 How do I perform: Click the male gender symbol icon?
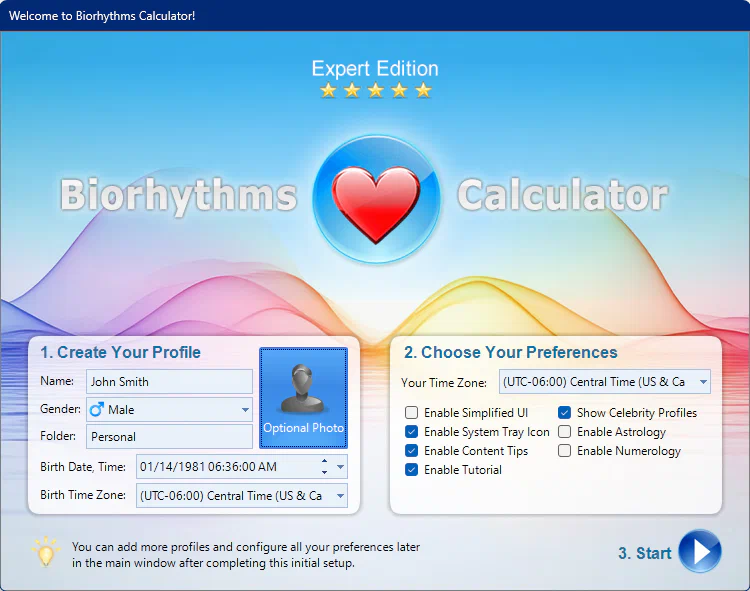pyautogui.click(x=97, y=409)
